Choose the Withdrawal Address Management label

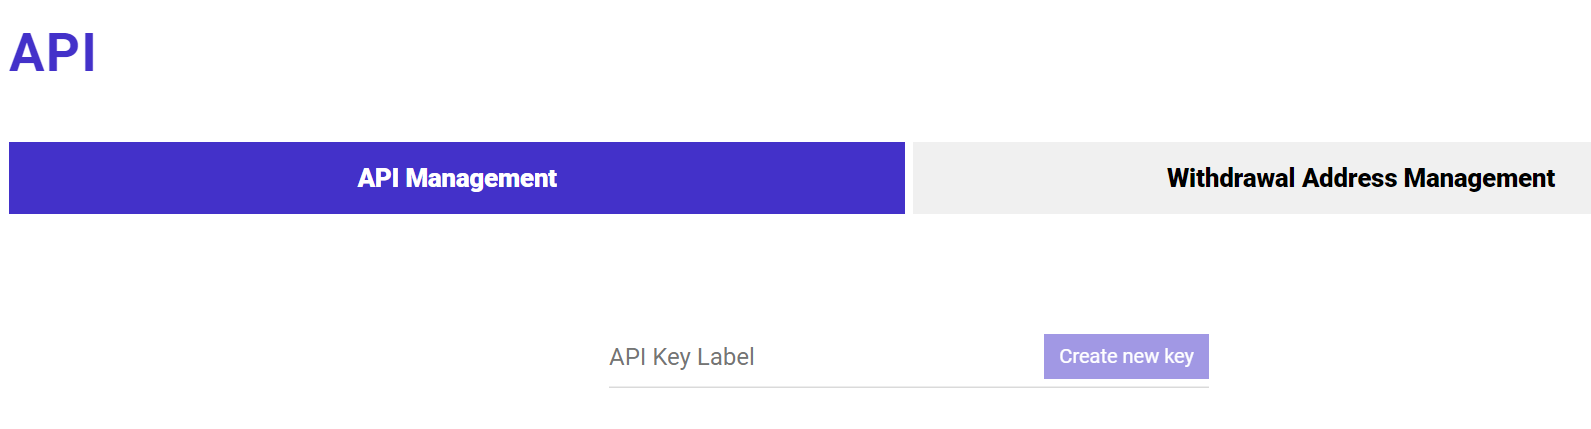[x=1360, y=178]
